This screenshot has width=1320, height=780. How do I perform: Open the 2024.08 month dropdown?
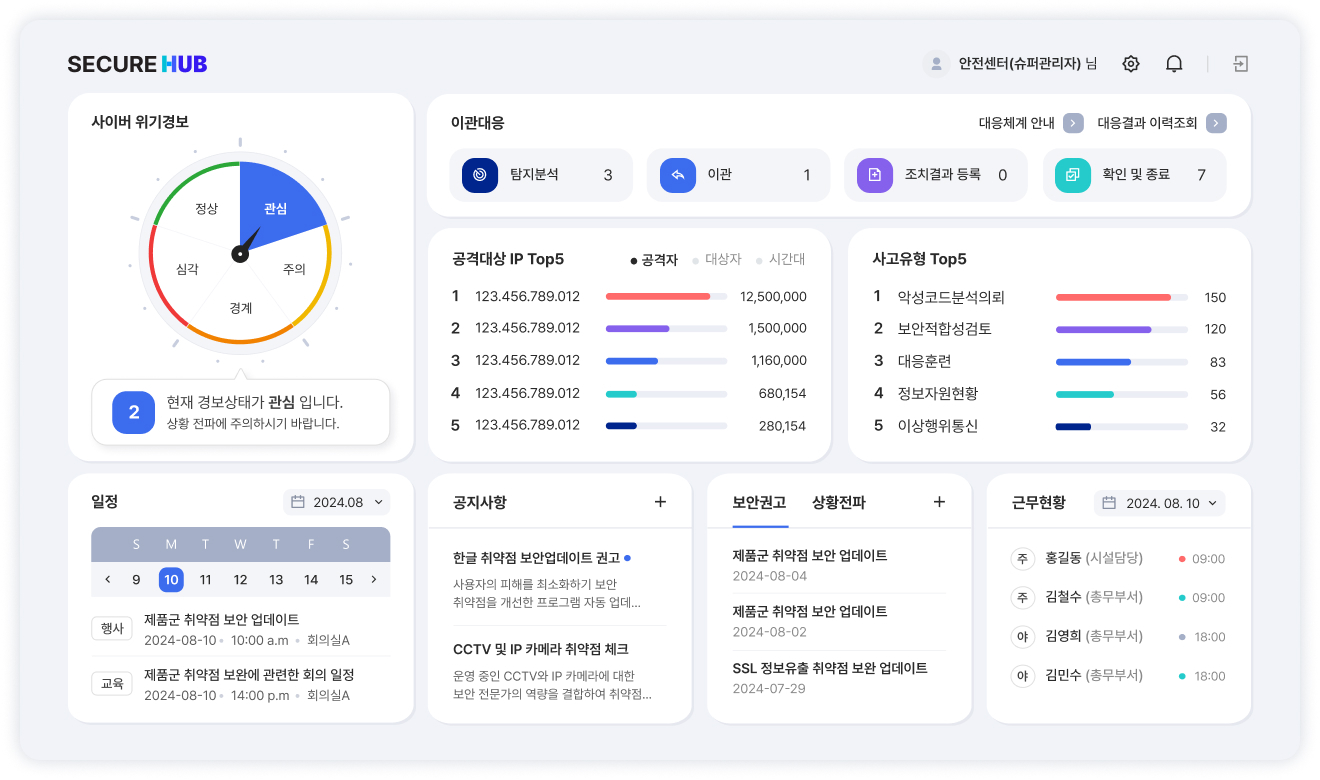coord(336,502)
